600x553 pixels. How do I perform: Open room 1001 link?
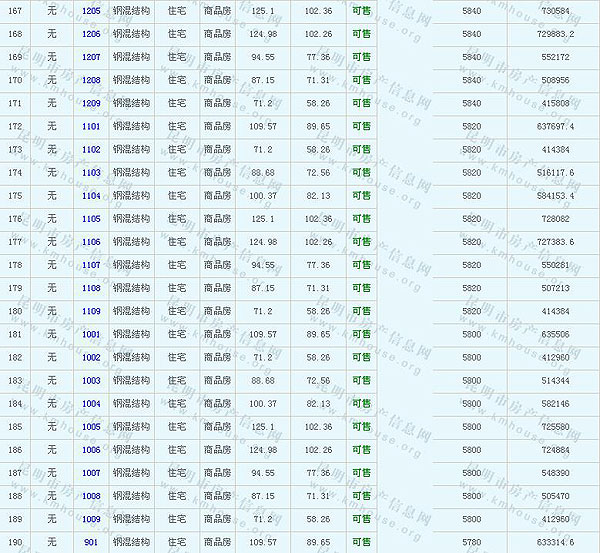tap(91, 334)
